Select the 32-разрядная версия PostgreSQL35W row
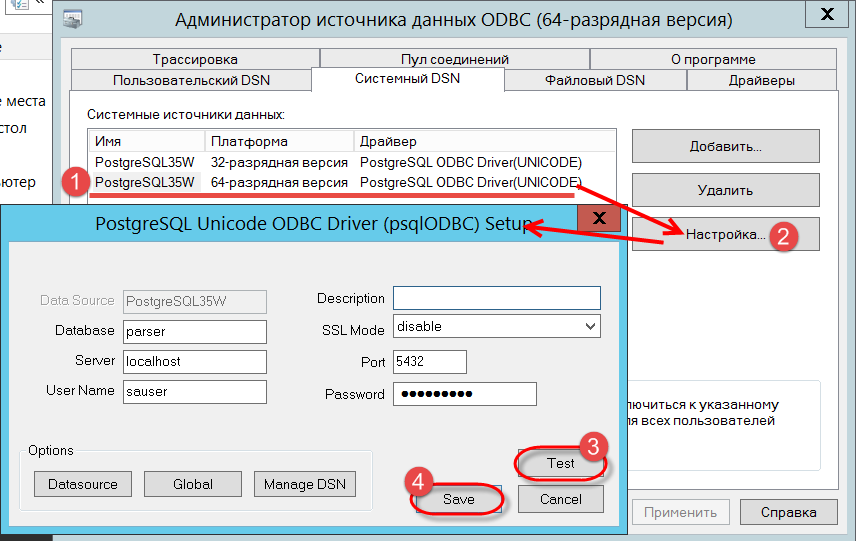The image size is (856, 541). (352, 162)
